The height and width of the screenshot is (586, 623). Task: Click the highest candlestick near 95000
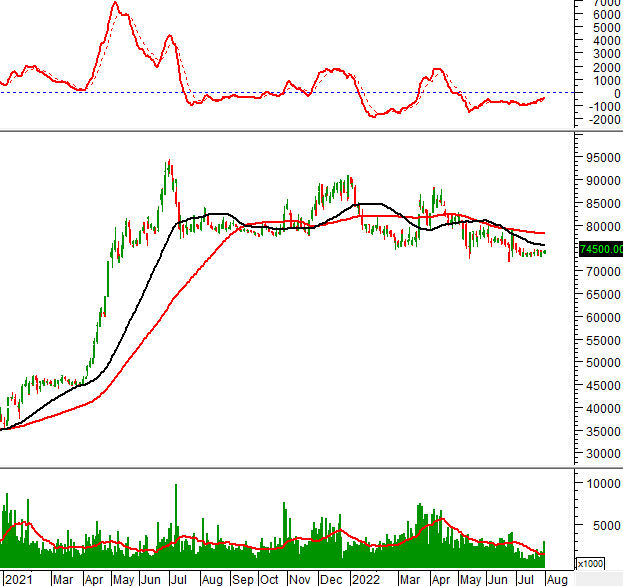(x=169, y=161)
